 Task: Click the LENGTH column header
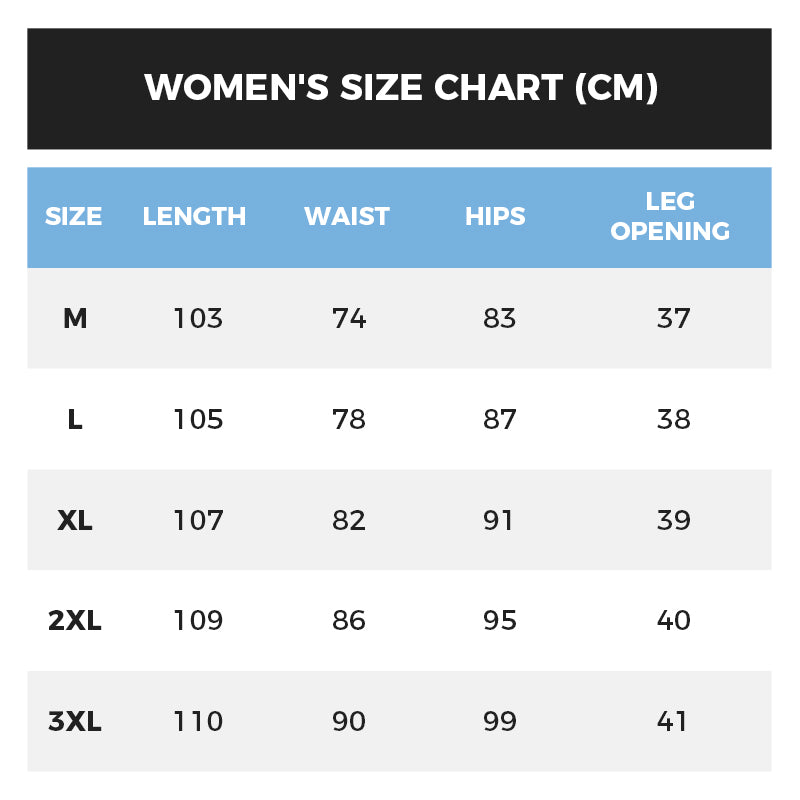pos(194,216)
